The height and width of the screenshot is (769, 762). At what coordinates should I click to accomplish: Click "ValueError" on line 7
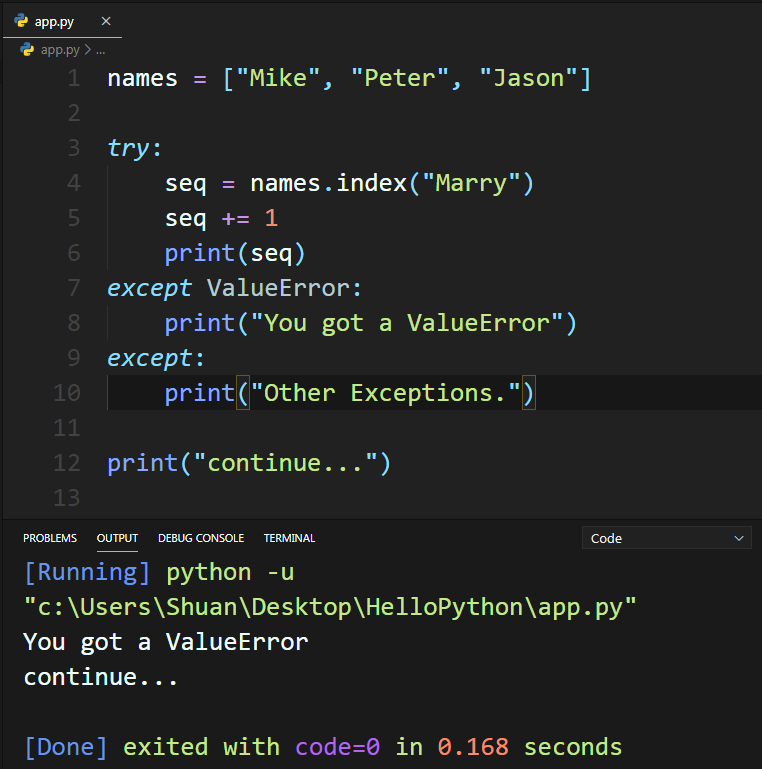pyautogui.click(x=278, y=287)
